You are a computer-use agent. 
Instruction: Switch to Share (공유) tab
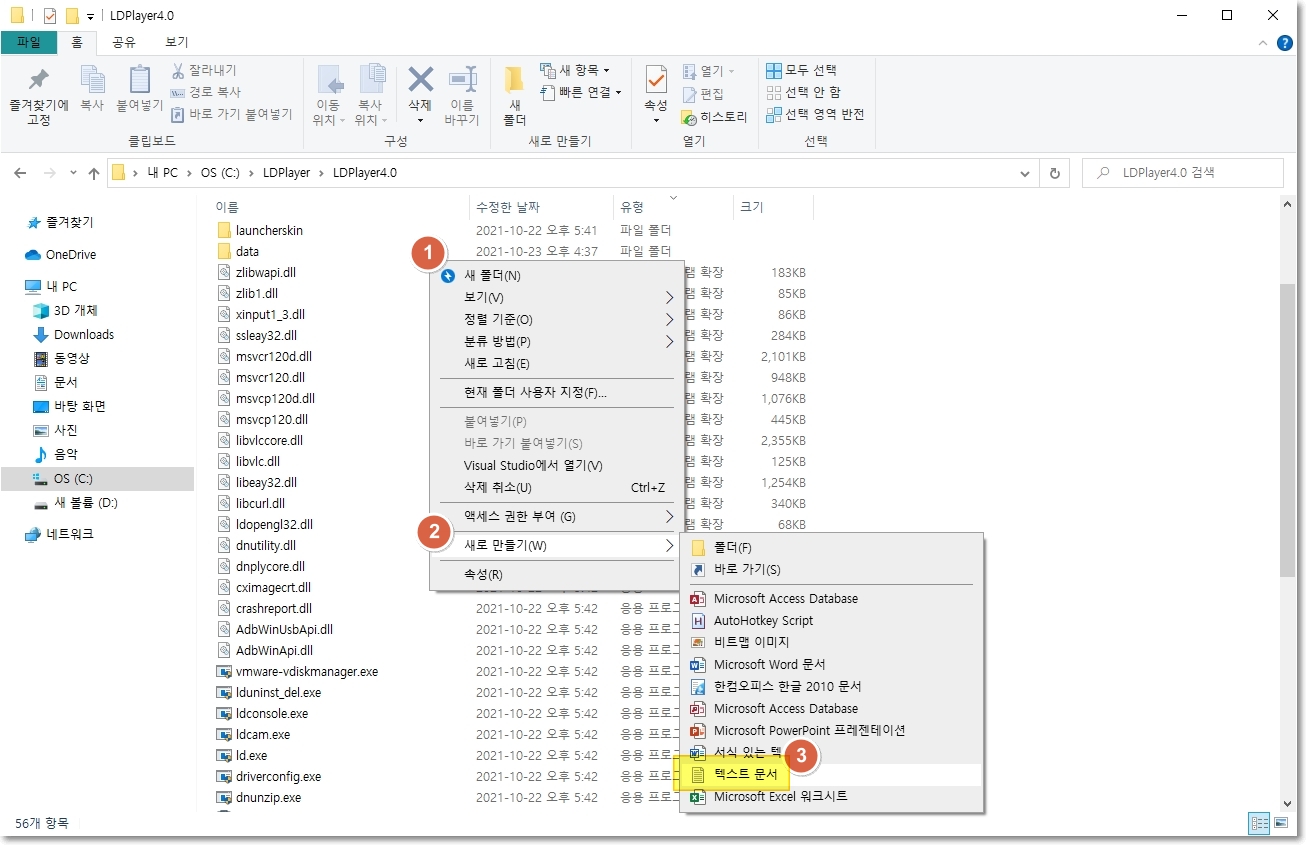pos(124,42)
